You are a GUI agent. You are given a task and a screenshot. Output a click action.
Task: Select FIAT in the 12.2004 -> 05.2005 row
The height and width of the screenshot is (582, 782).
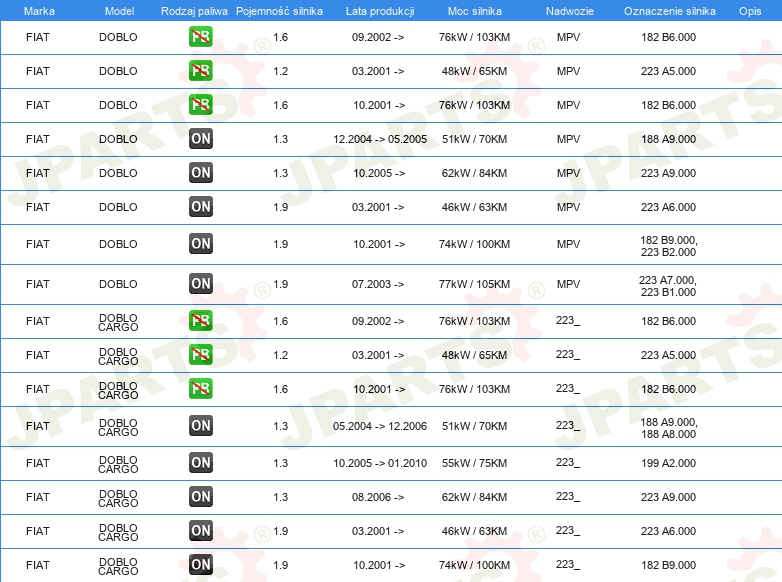38,139
